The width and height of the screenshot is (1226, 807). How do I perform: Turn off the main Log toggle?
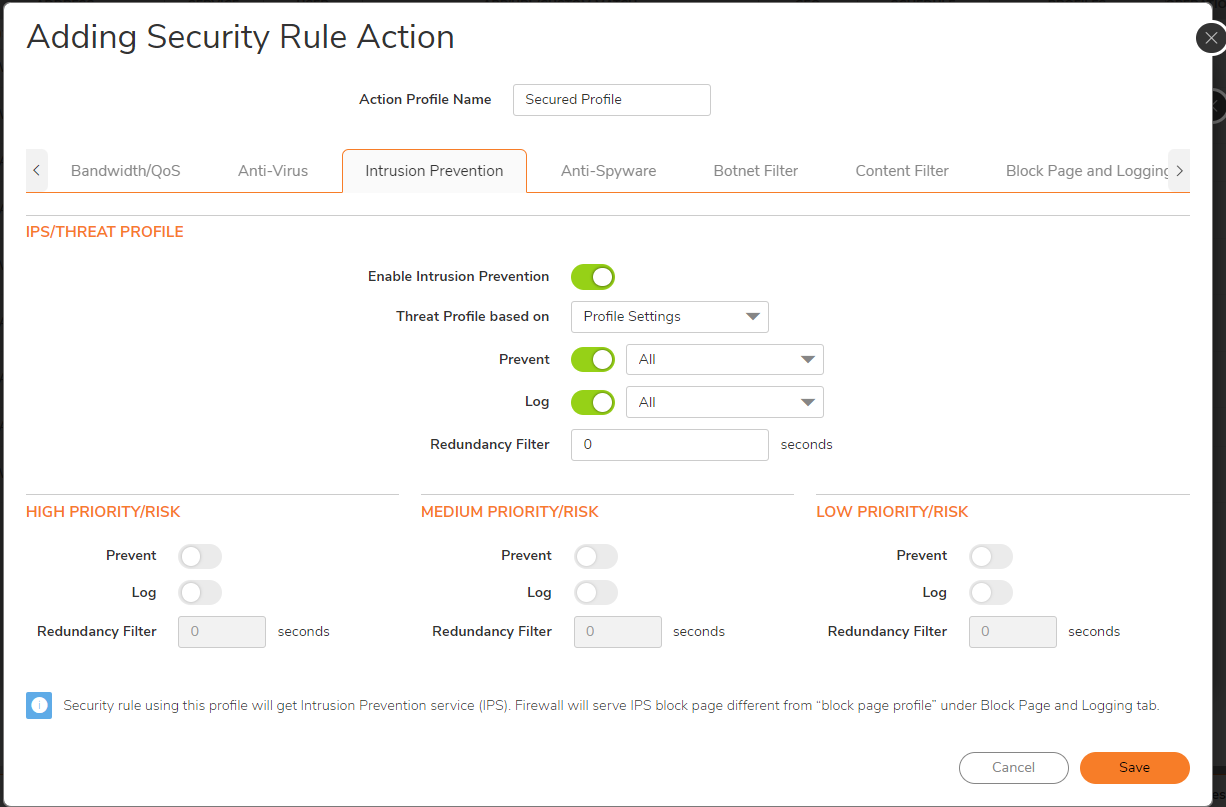point(592,402)
